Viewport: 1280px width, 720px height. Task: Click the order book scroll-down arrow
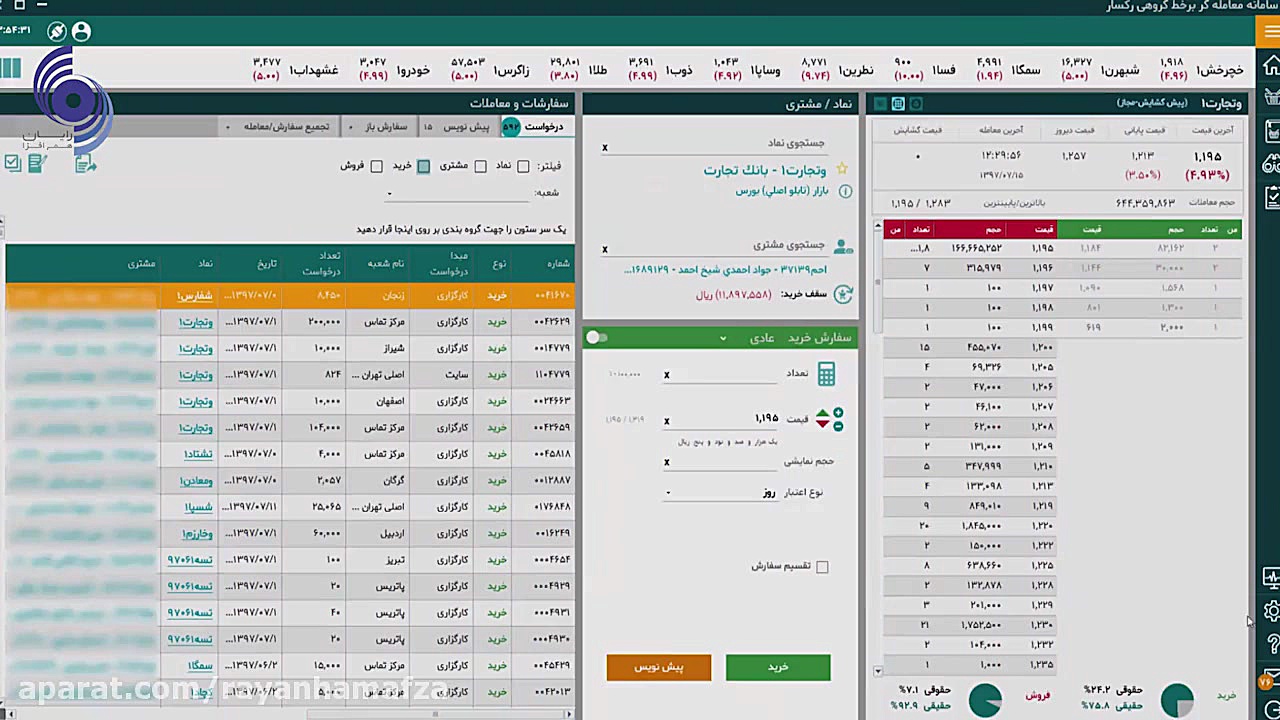[x=878, y=671]
